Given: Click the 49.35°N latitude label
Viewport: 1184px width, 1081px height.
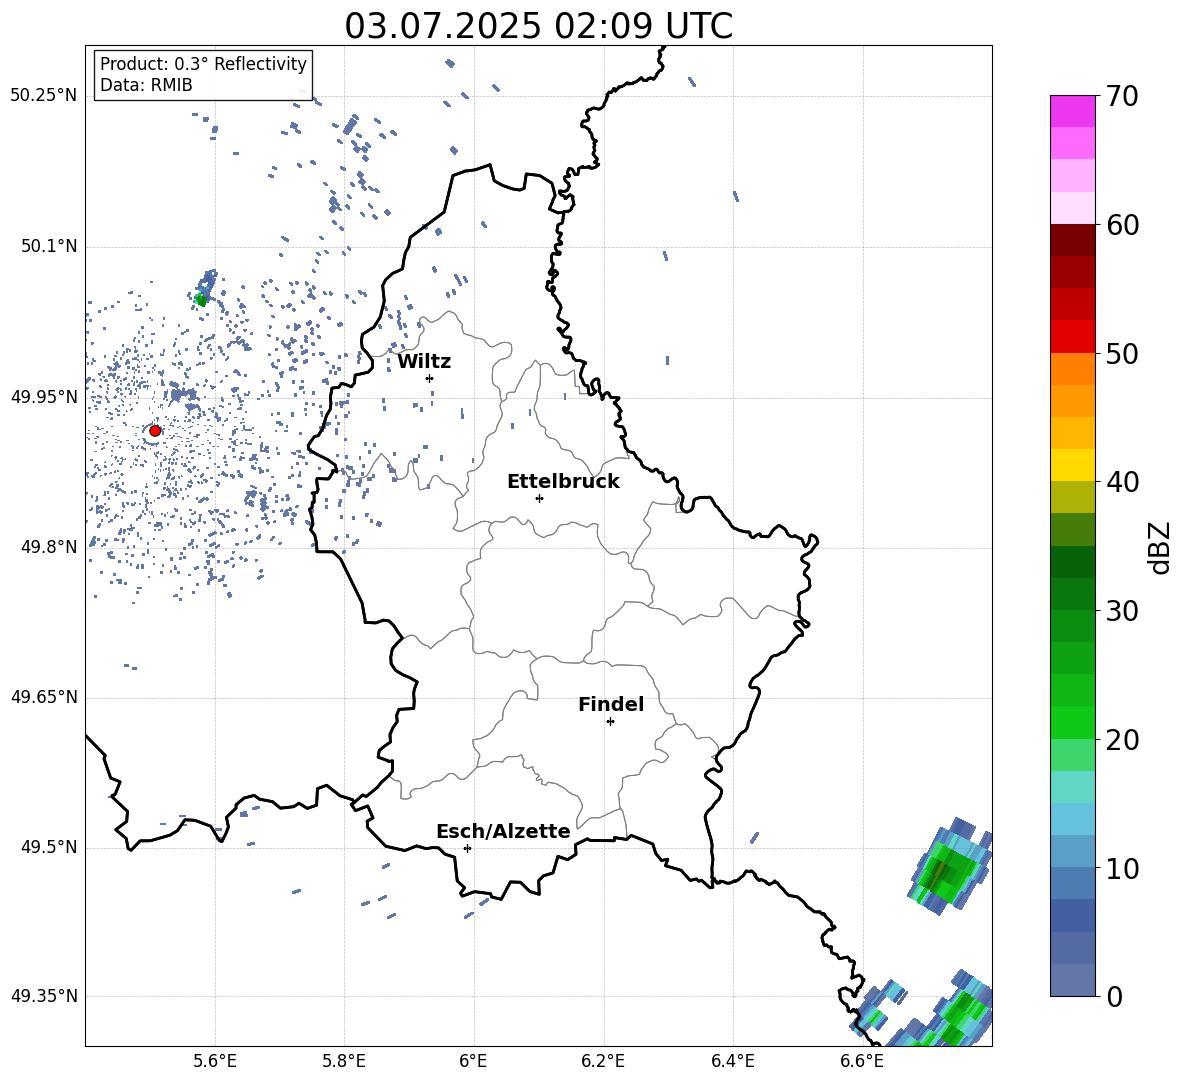Looking at the screenshot, I should point(43,996).
